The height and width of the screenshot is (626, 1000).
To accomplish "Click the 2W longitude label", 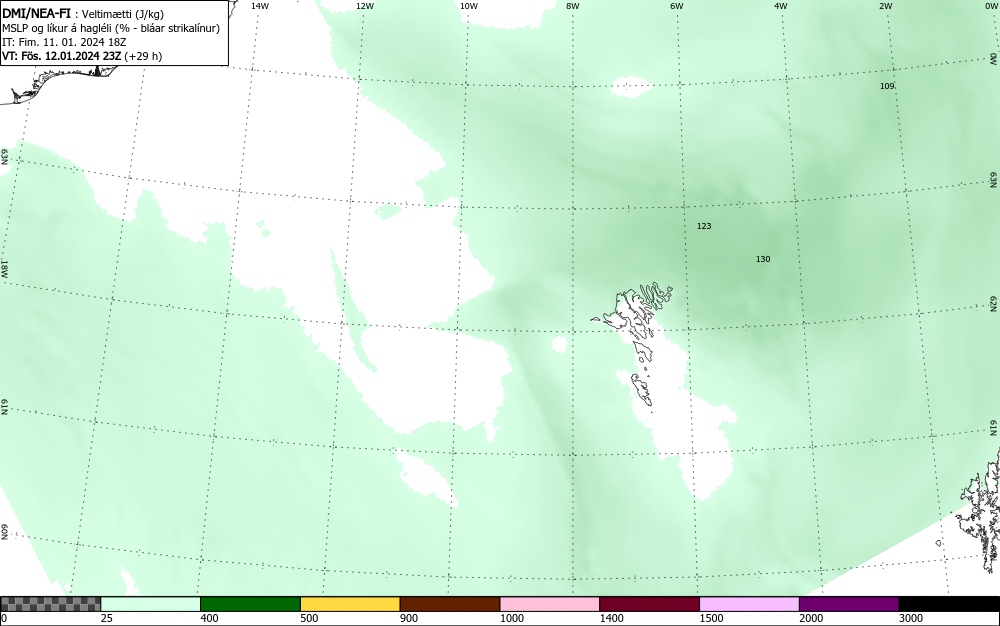I will pos(885,6).
